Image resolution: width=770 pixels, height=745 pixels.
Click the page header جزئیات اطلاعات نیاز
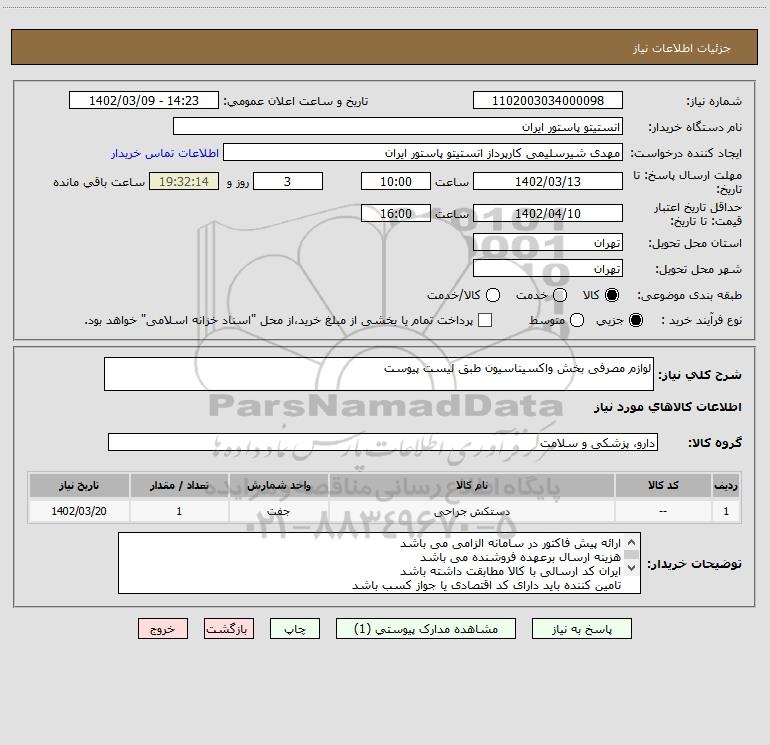click(682, 48)
